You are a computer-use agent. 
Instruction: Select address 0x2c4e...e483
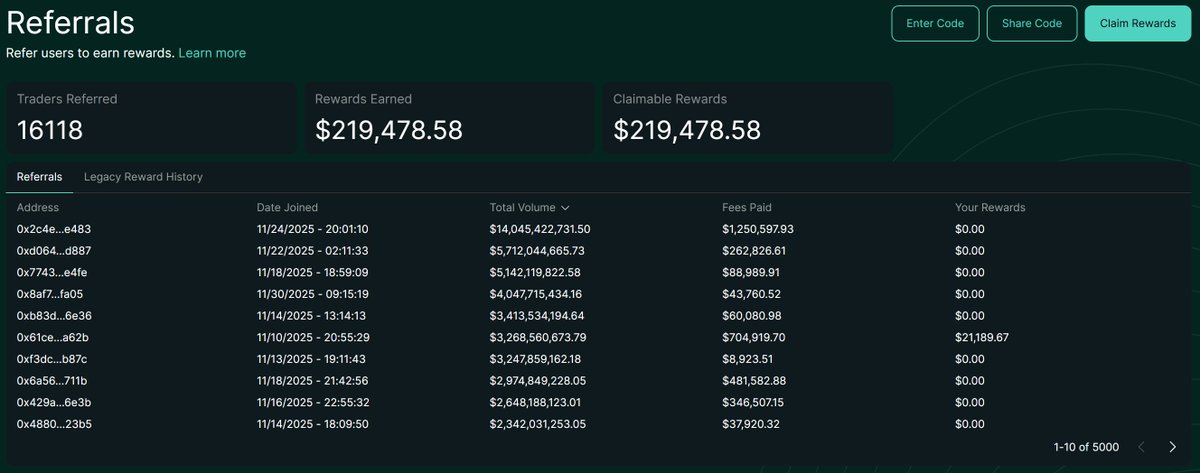pos(53,229)
